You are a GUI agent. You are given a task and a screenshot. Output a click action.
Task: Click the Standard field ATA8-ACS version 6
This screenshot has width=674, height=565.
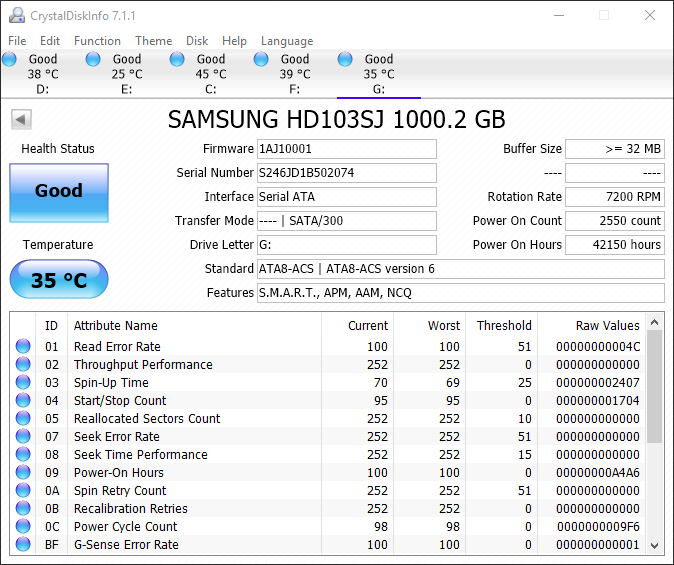(461, 269)
